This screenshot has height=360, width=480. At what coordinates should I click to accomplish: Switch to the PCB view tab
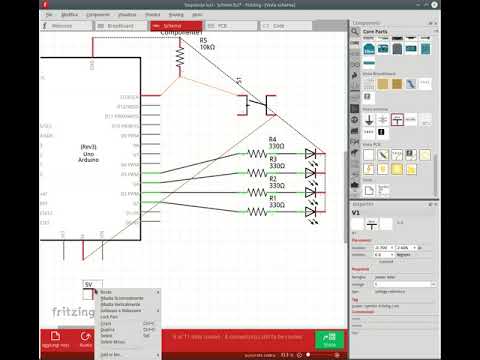pyautogui.click(x=231, y=26)
